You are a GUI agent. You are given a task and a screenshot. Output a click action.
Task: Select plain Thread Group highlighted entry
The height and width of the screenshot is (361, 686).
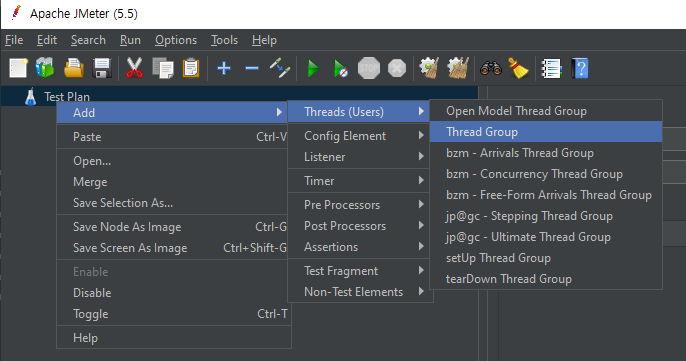(x=546, y=132)
